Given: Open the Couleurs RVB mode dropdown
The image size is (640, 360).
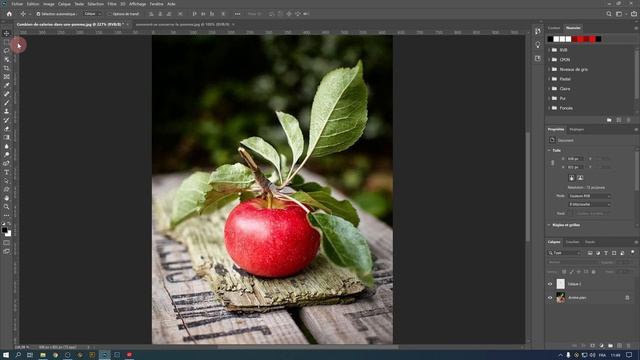Looking at the screenshot, I should tap(590, 196).
